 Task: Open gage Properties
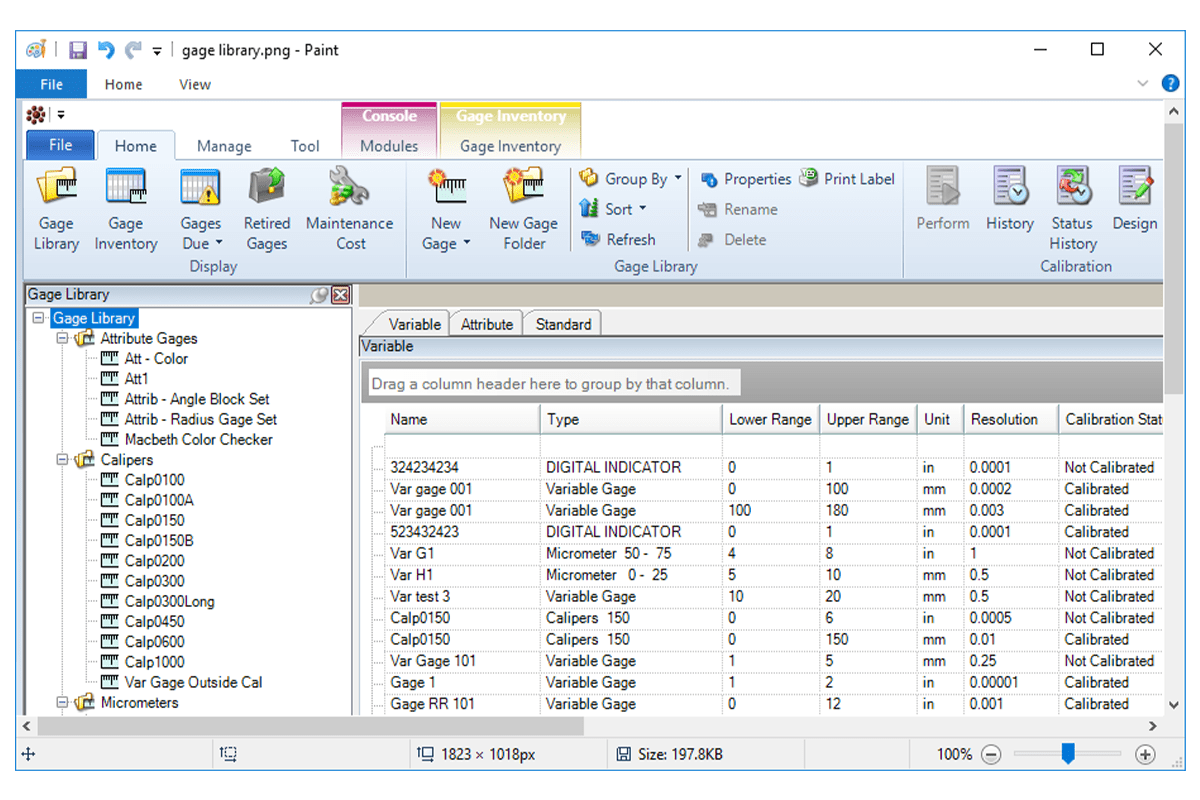[x=746, y=179]
